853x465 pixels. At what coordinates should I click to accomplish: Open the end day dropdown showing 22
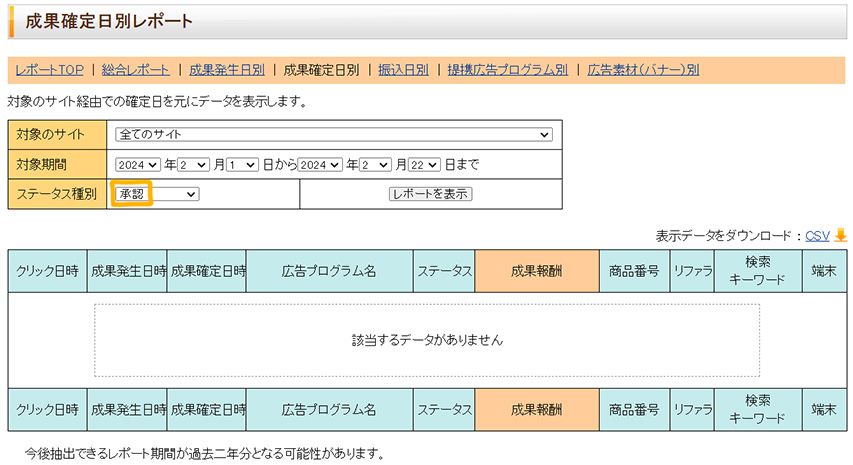click(424, 164)
